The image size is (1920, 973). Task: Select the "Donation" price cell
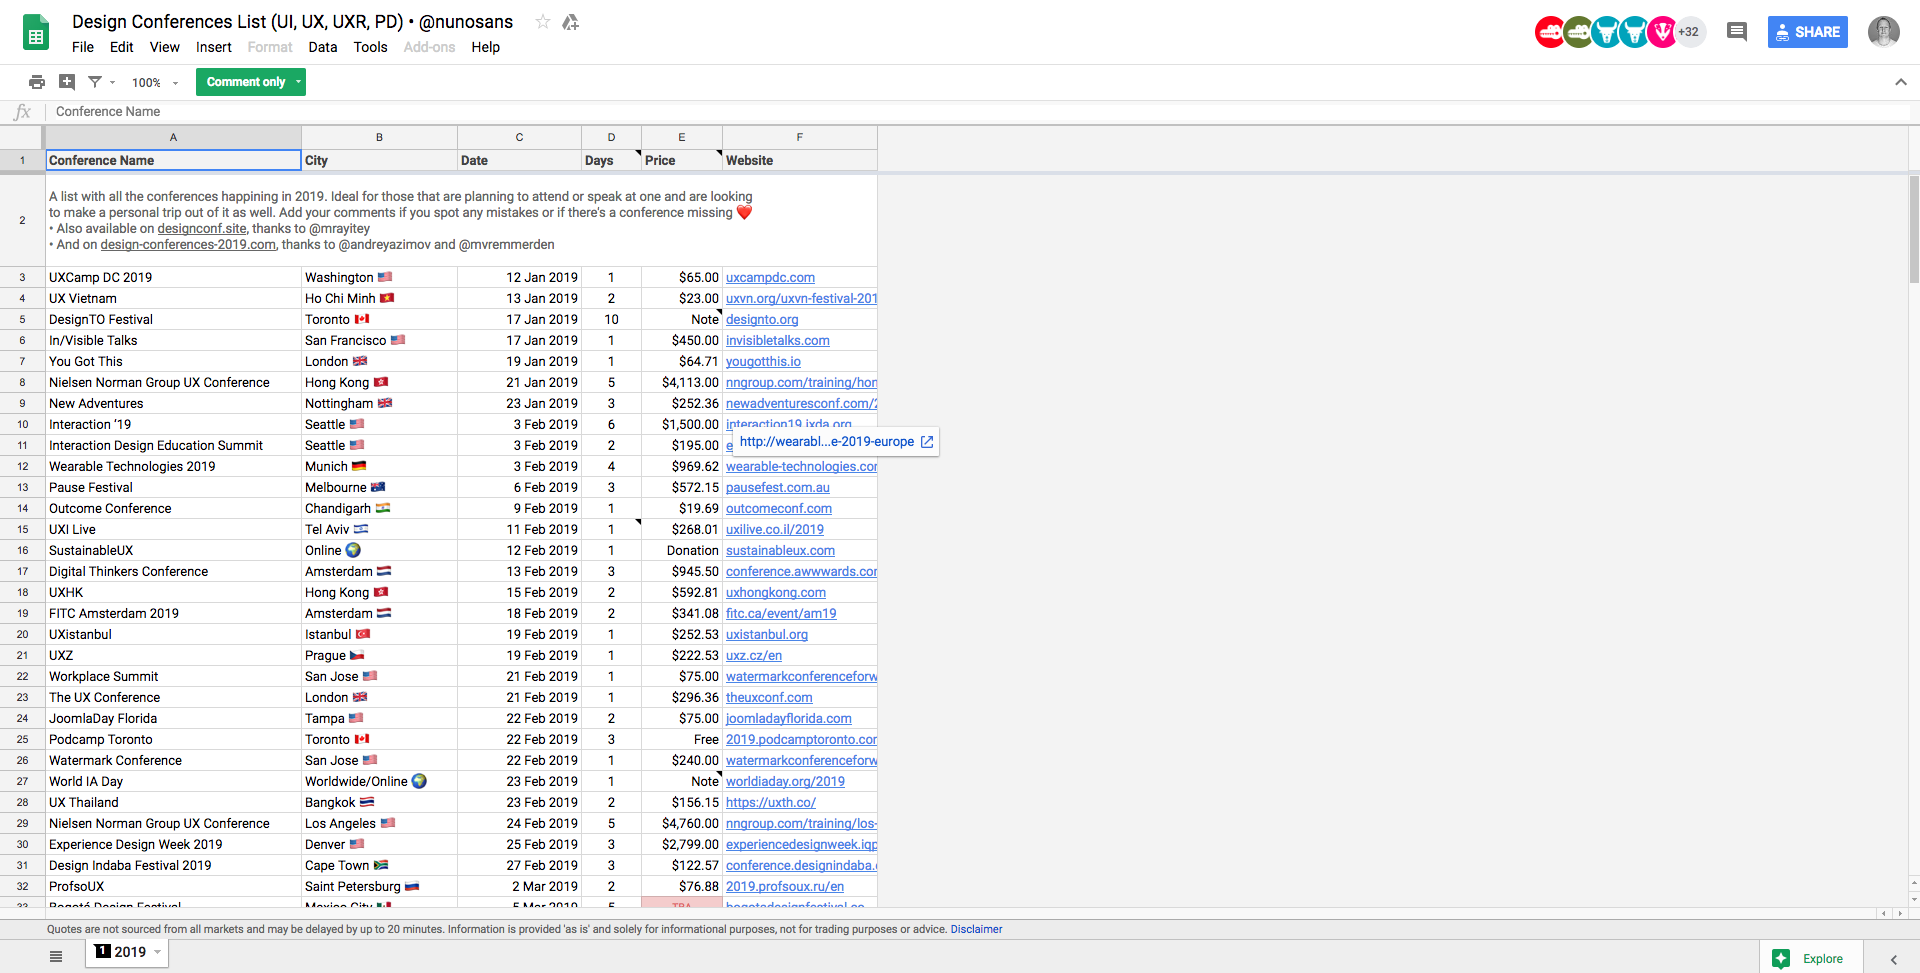[x=682, y=551]
